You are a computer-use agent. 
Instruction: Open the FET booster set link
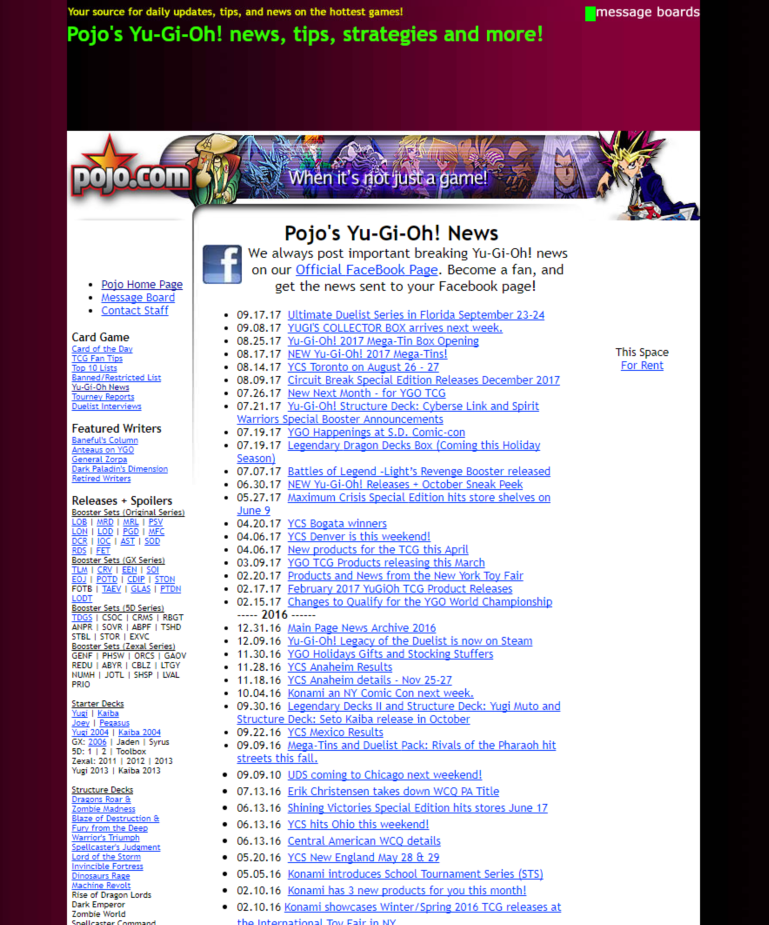coord(103,550)
